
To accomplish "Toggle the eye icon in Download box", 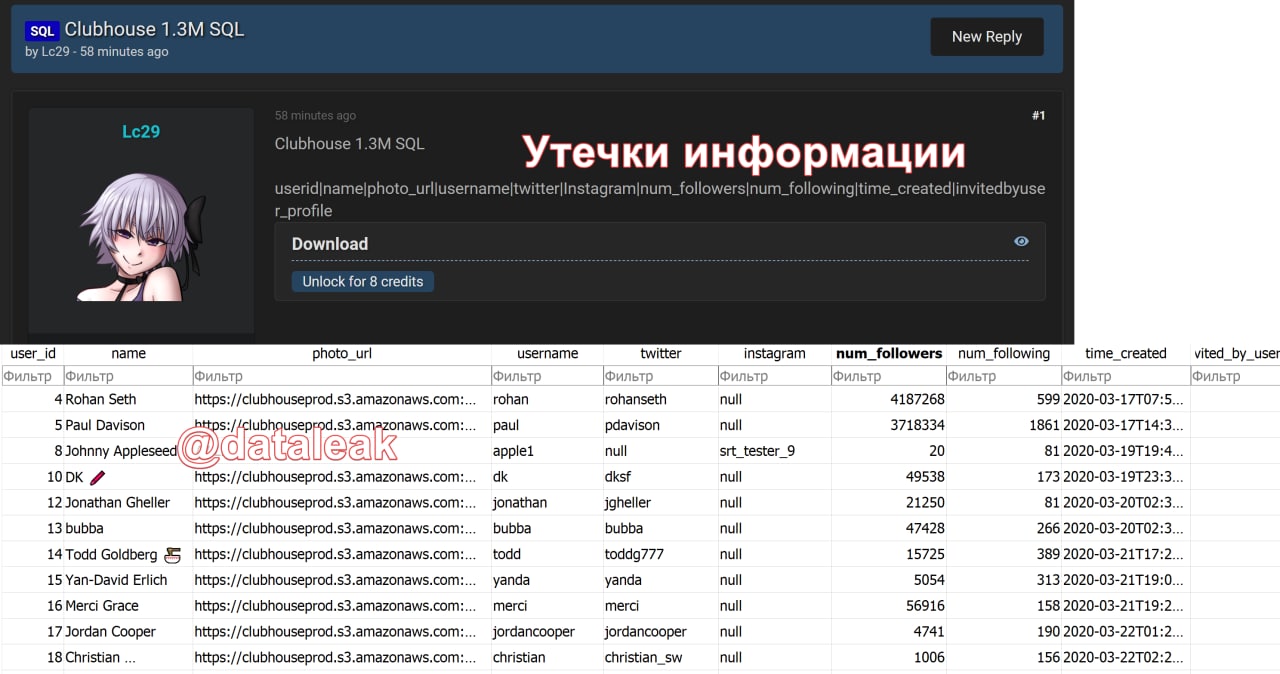I will pyautogui.click(x=1021, y=241).
